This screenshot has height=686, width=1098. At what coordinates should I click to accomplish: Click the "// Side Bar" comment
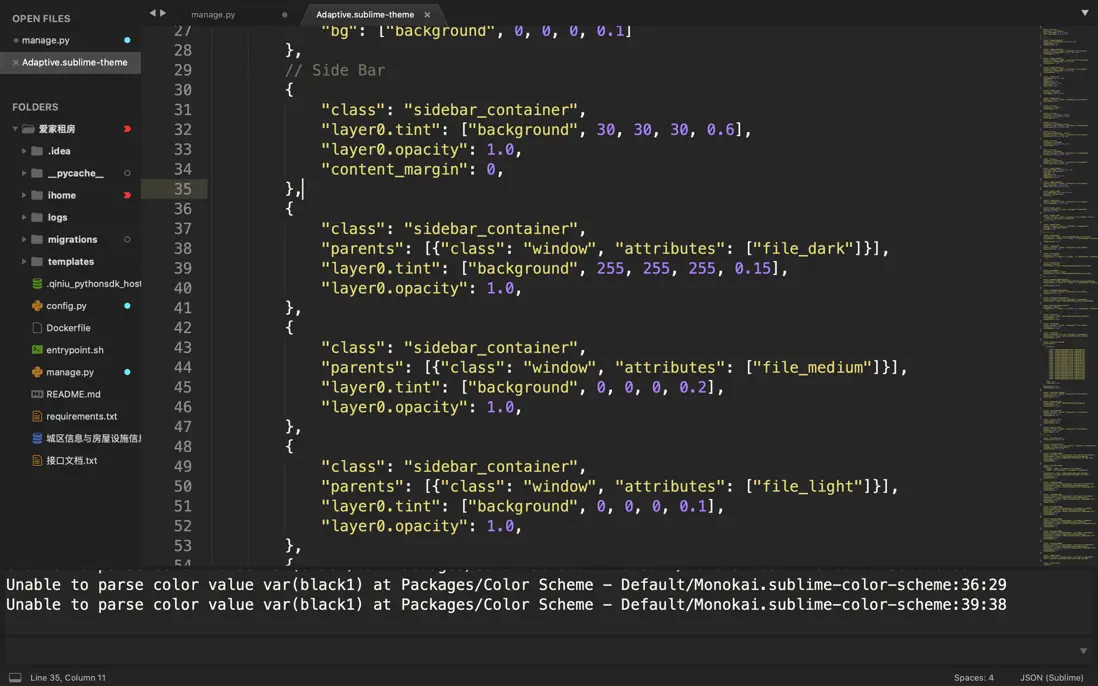(x=335, y=70)
